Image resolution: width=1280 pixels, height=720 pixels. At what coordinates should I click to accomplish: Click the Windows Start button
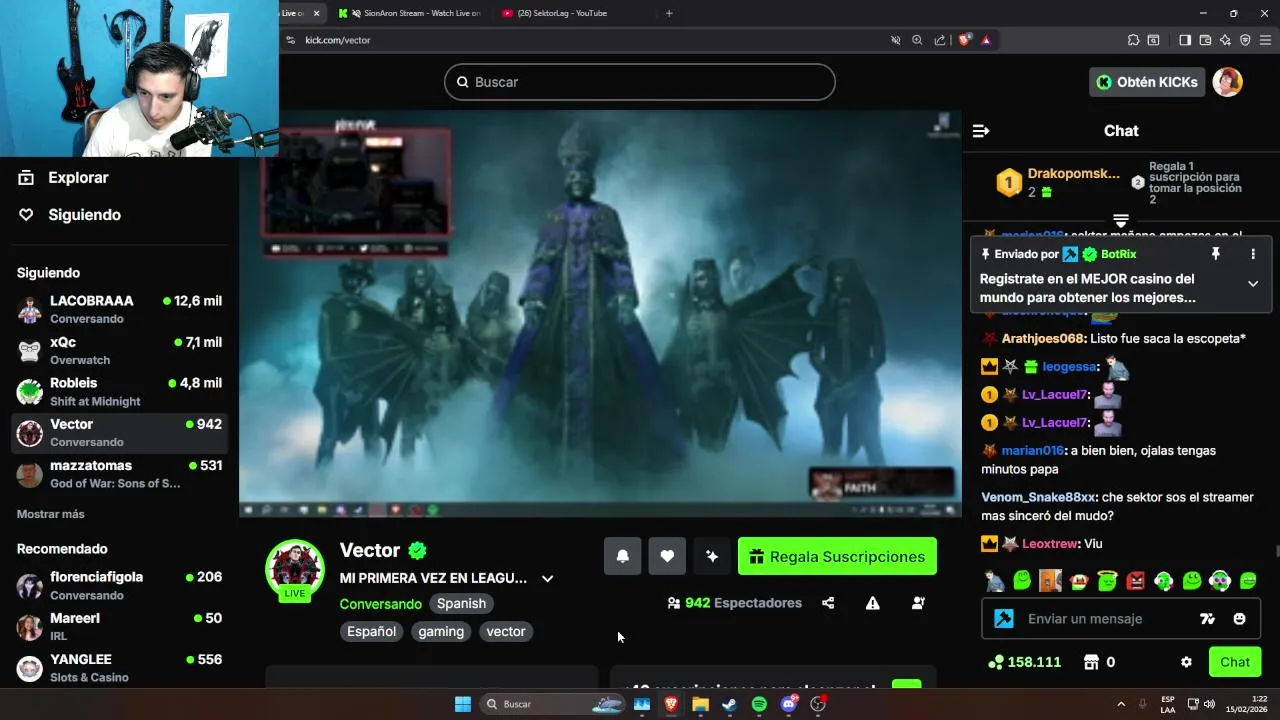click(463, 704)
